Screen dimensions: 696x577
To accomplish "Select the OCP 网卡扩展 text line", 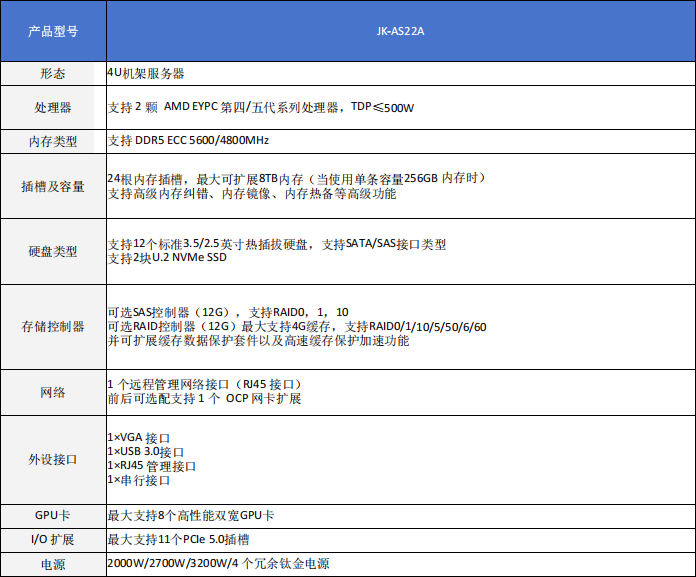I will click(204, 399).
